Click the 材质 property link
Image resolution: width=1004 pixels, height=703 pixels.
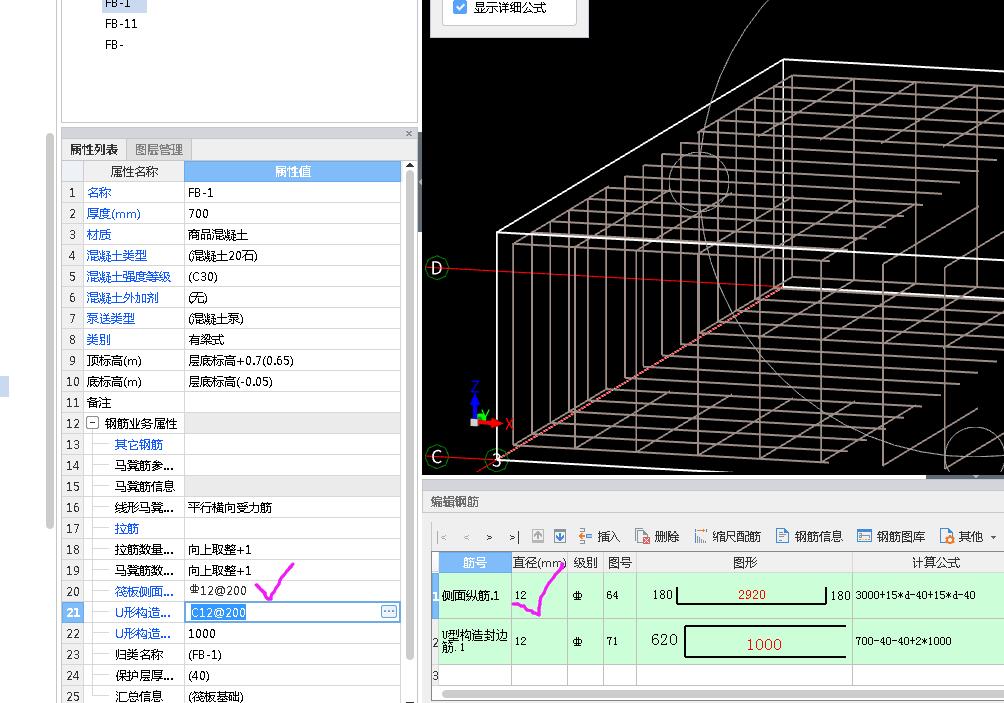click(99, 234)
